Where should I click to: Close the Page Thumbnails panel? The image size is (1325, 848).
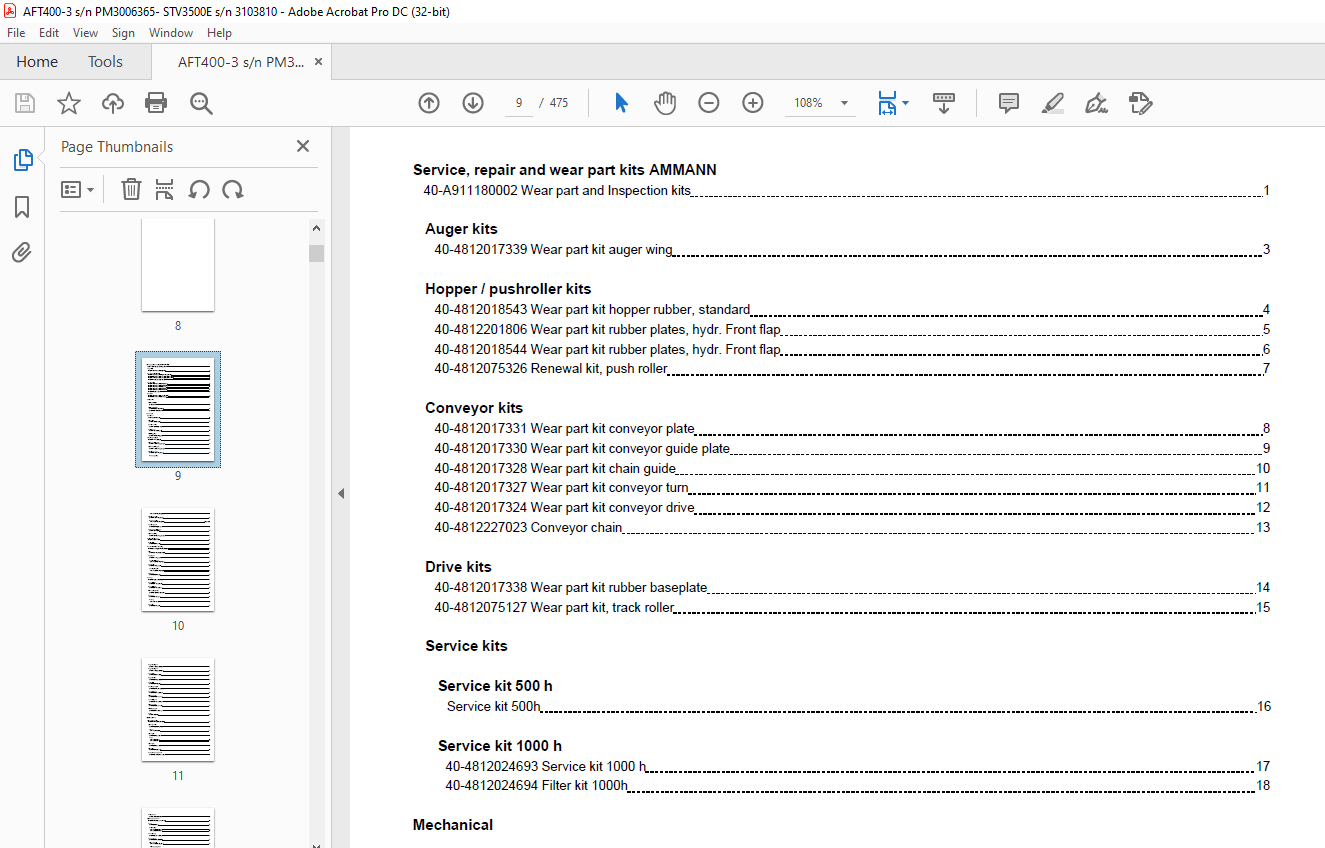coord(303,146)
